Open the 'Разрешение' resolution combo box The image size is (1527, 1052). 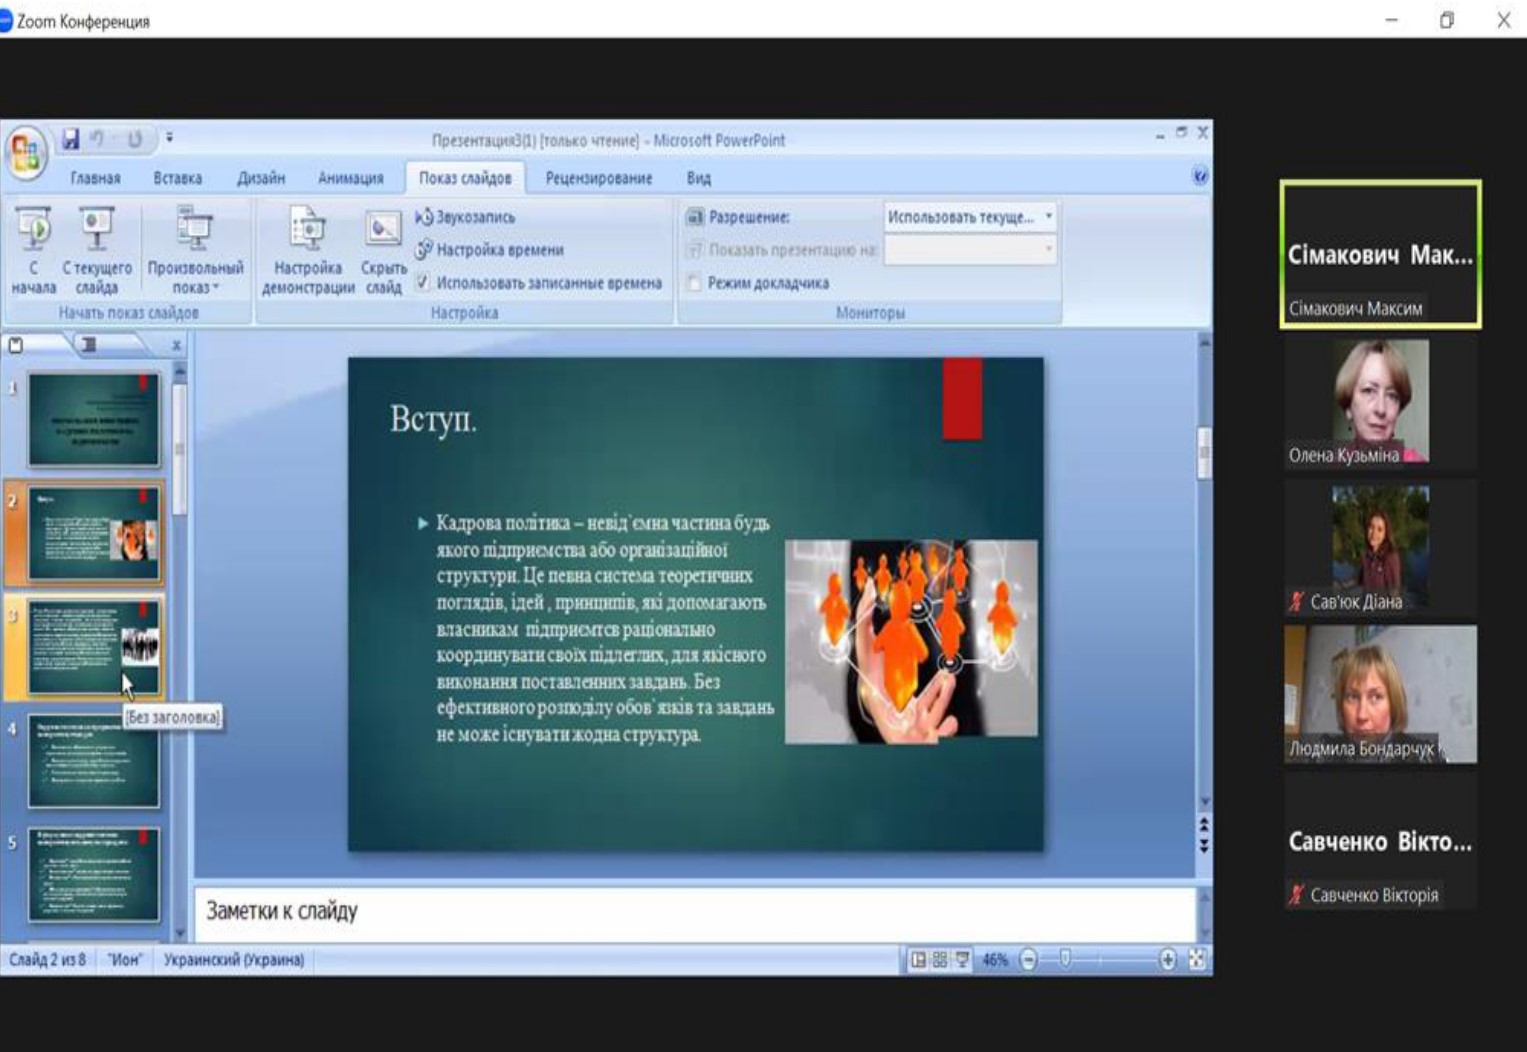(x=968, y=217)
